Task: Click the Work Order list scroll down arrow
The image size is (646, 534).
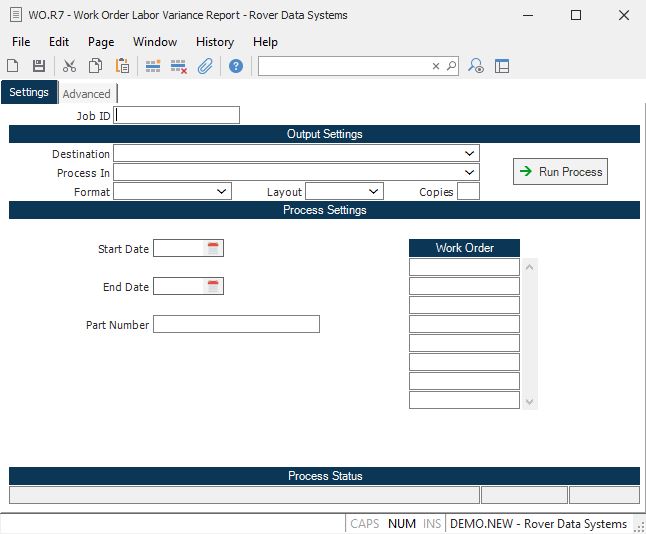Action: pyautogui.click(x=530, y=402)
